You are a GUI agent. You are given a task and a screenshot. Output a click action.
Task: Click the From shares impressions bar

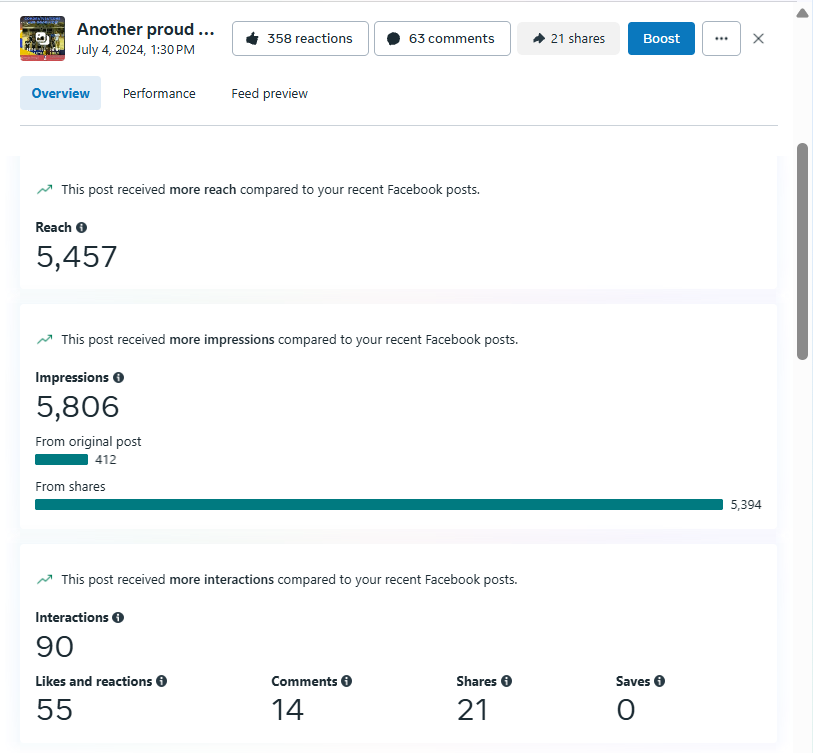(x=378, y=505)
